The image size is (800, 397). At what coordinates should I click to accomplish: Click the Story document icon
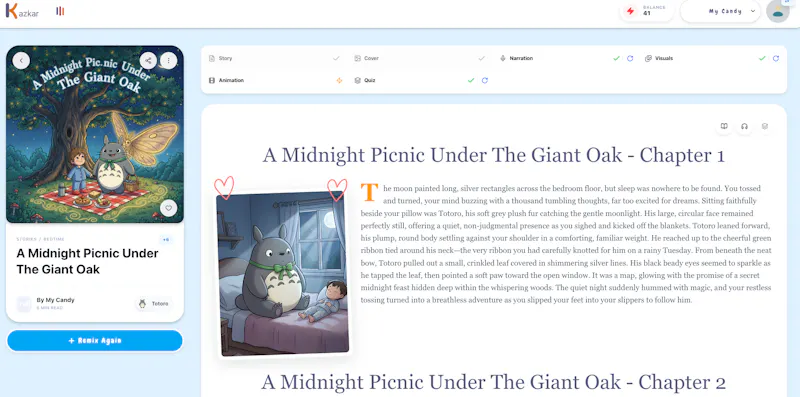(212, 58)
